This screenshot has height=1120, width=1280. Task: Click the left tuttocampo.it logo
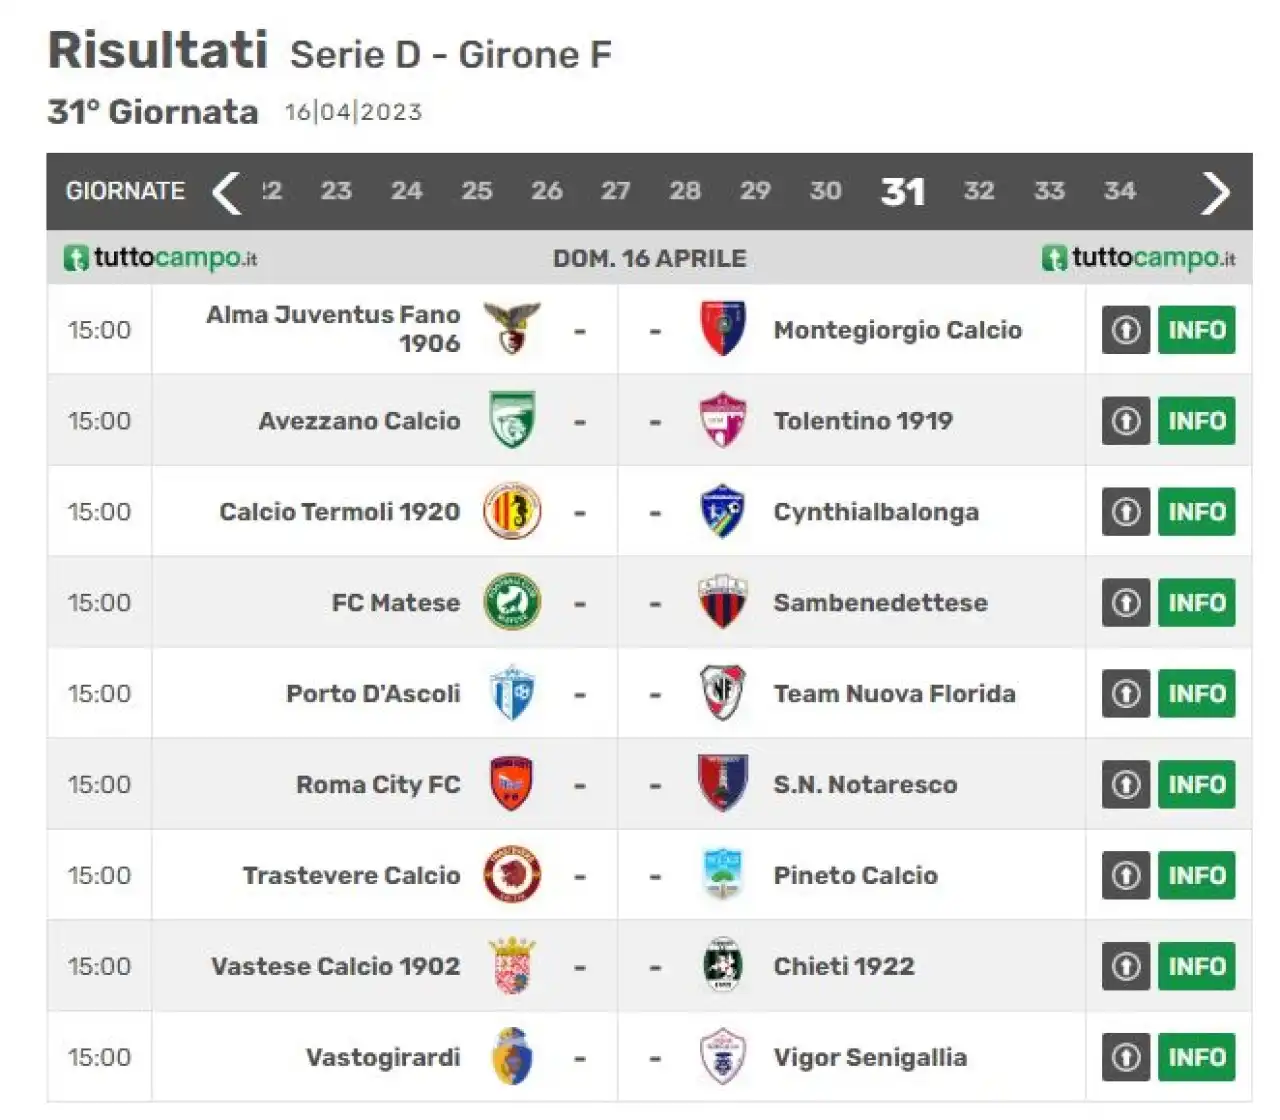click(x=160, y=258)
